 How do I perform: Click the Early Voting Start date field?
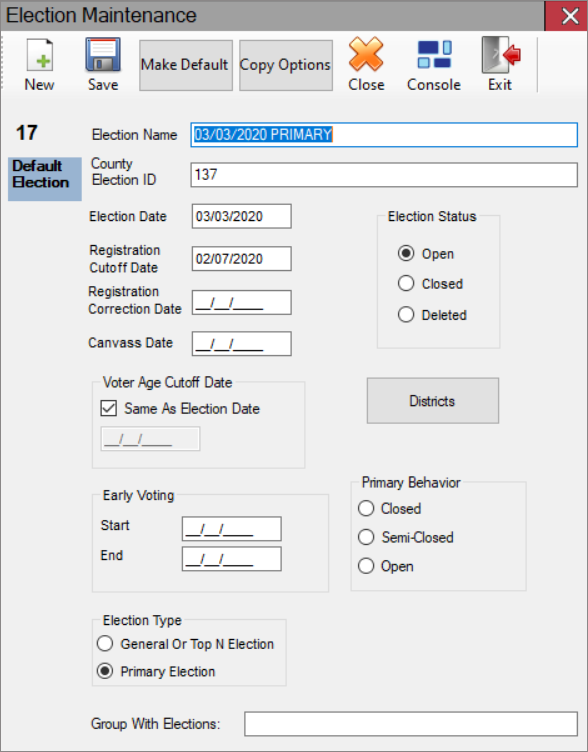pos(232,529)
